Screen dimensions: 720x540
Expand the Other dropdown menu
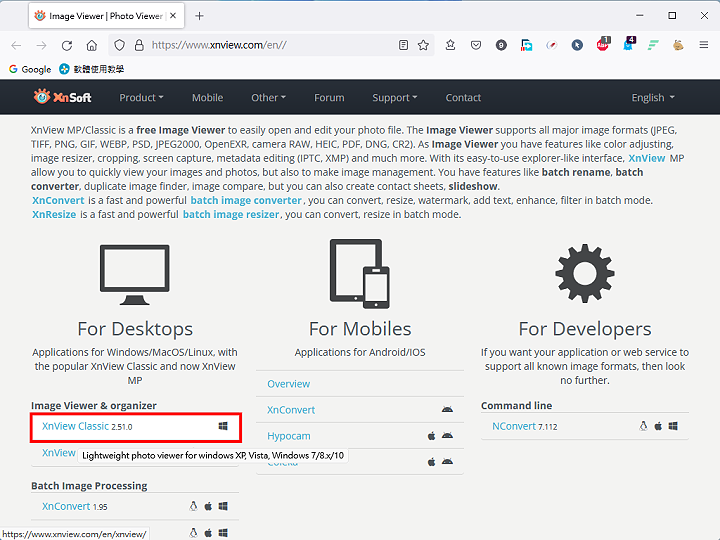click(268, 97)
